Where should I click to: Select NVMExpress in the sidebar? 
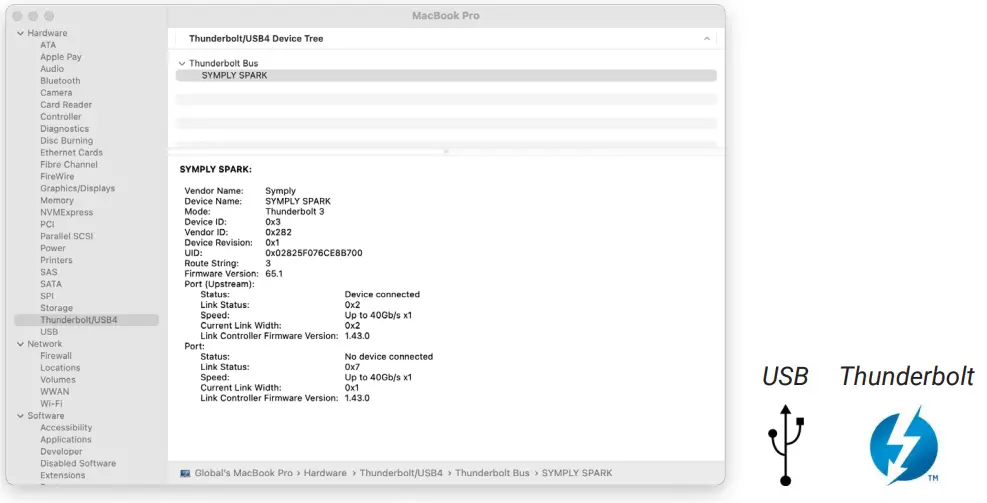(x=67, y=213)
